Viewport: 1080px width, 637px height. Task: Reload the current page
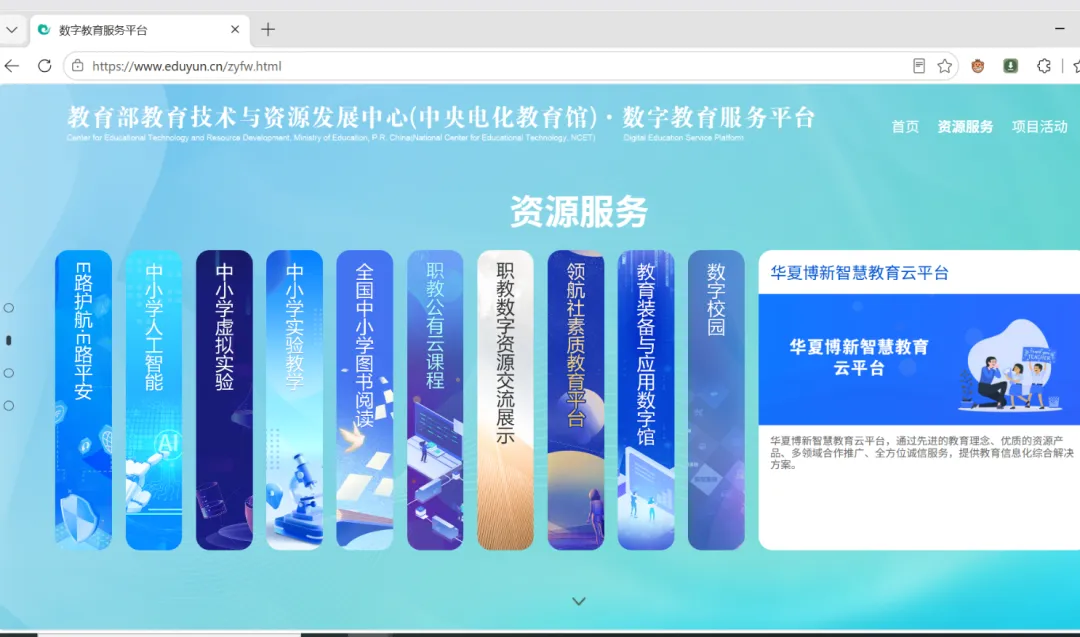point(45,66)
